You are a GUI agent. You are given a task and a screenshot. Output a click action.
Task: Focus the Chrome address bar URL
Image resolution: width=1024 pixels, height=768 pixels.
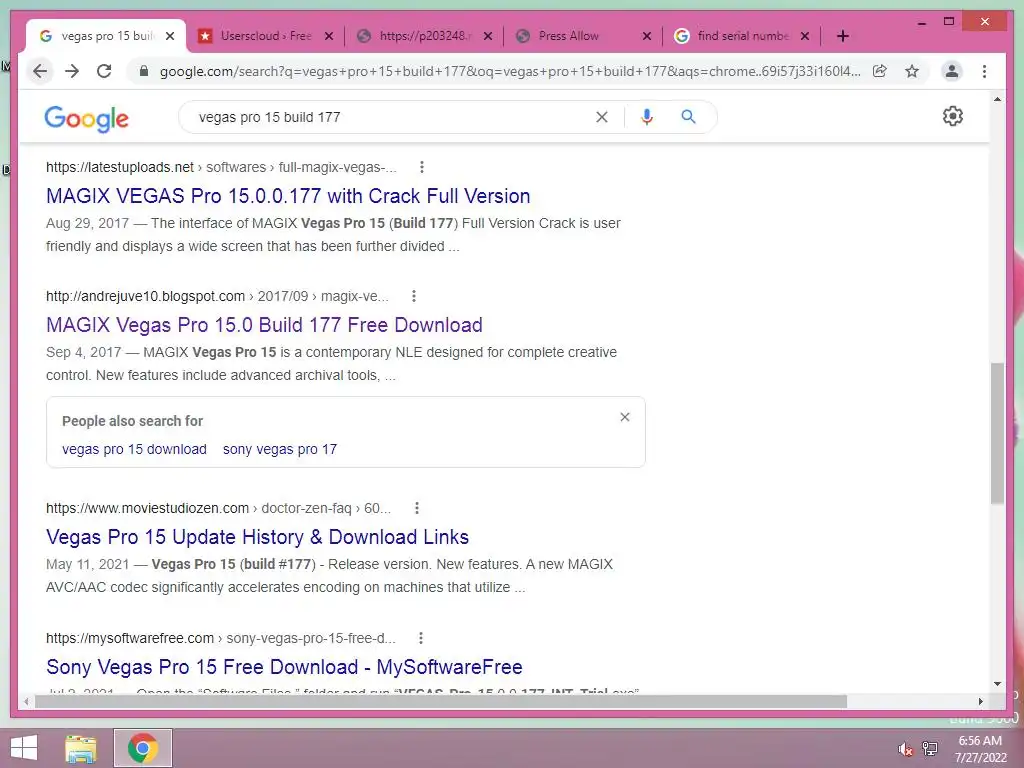(509, 71)
